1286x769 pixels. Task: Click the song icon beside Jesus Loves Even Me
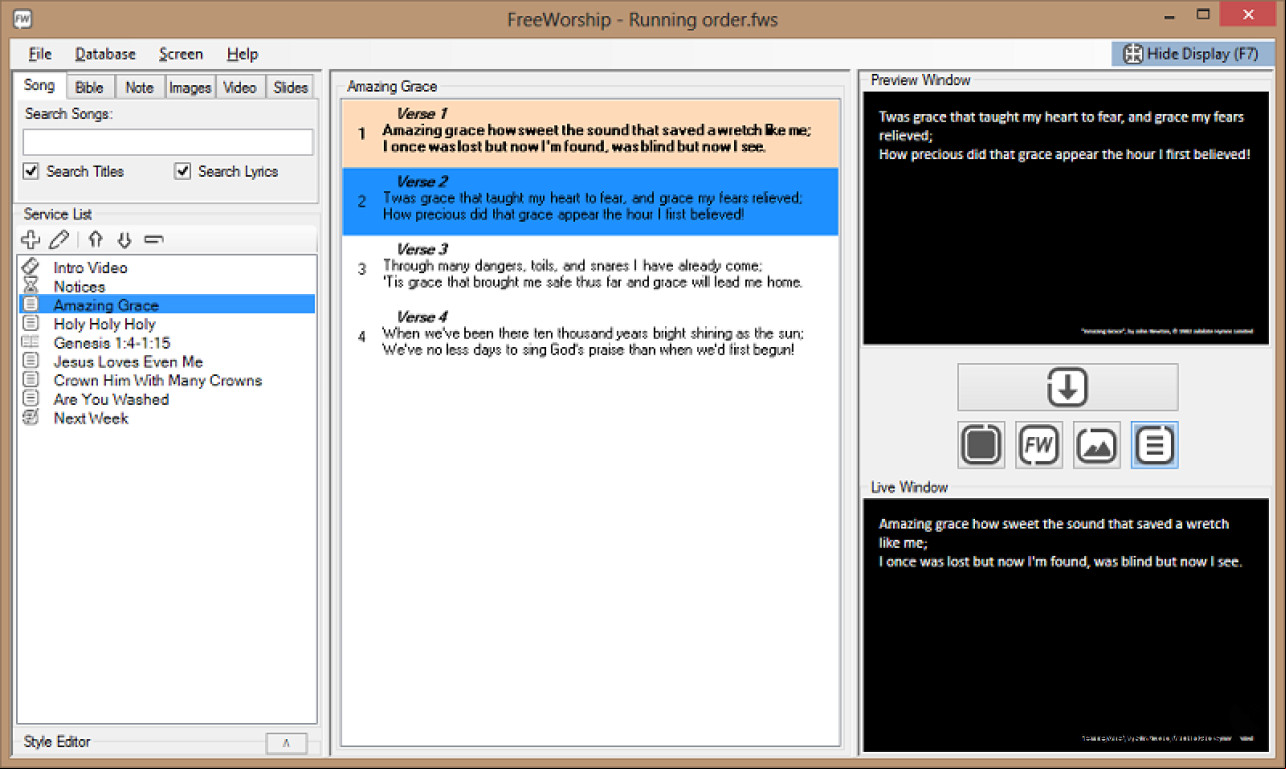[31, 362]
